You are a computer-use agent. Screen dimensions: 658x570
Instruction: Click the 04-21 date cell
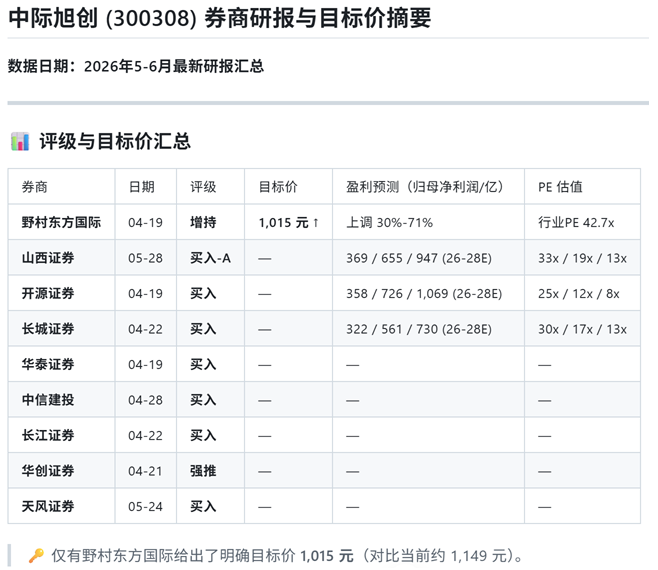tap(145, 471)
